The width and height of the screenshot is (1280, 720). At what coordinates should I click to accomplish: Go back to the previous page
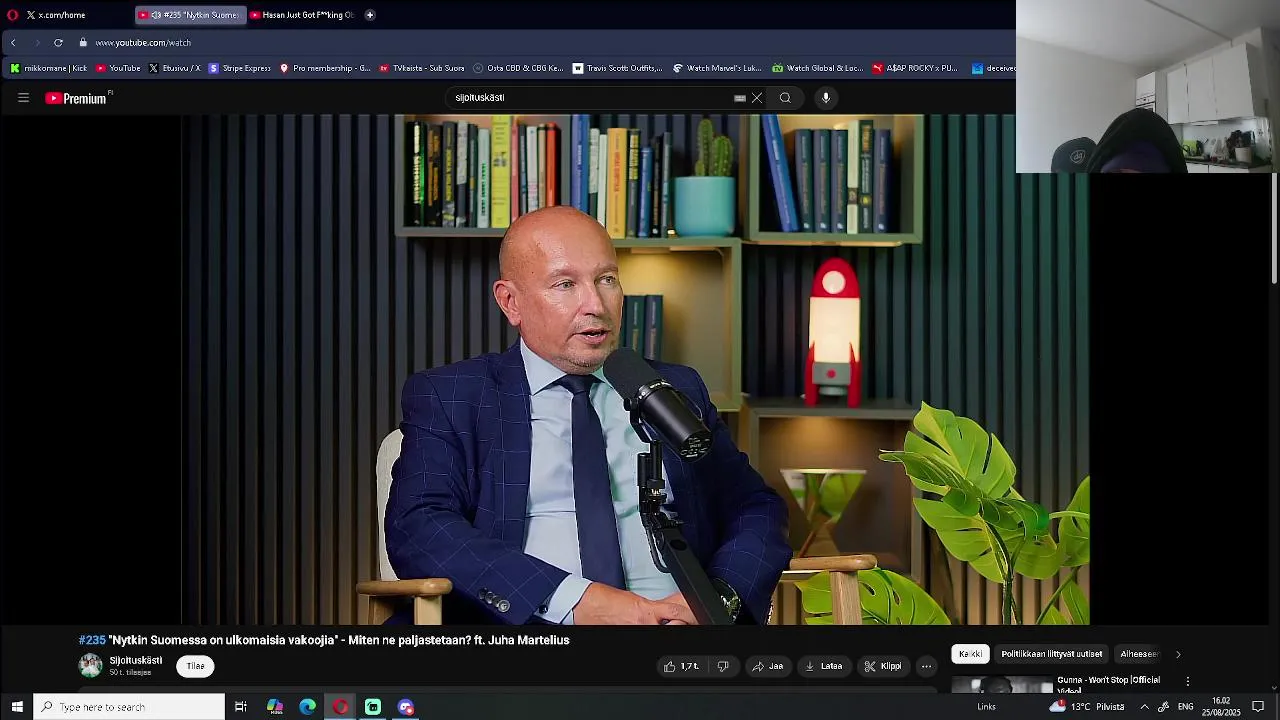point(13,43)
